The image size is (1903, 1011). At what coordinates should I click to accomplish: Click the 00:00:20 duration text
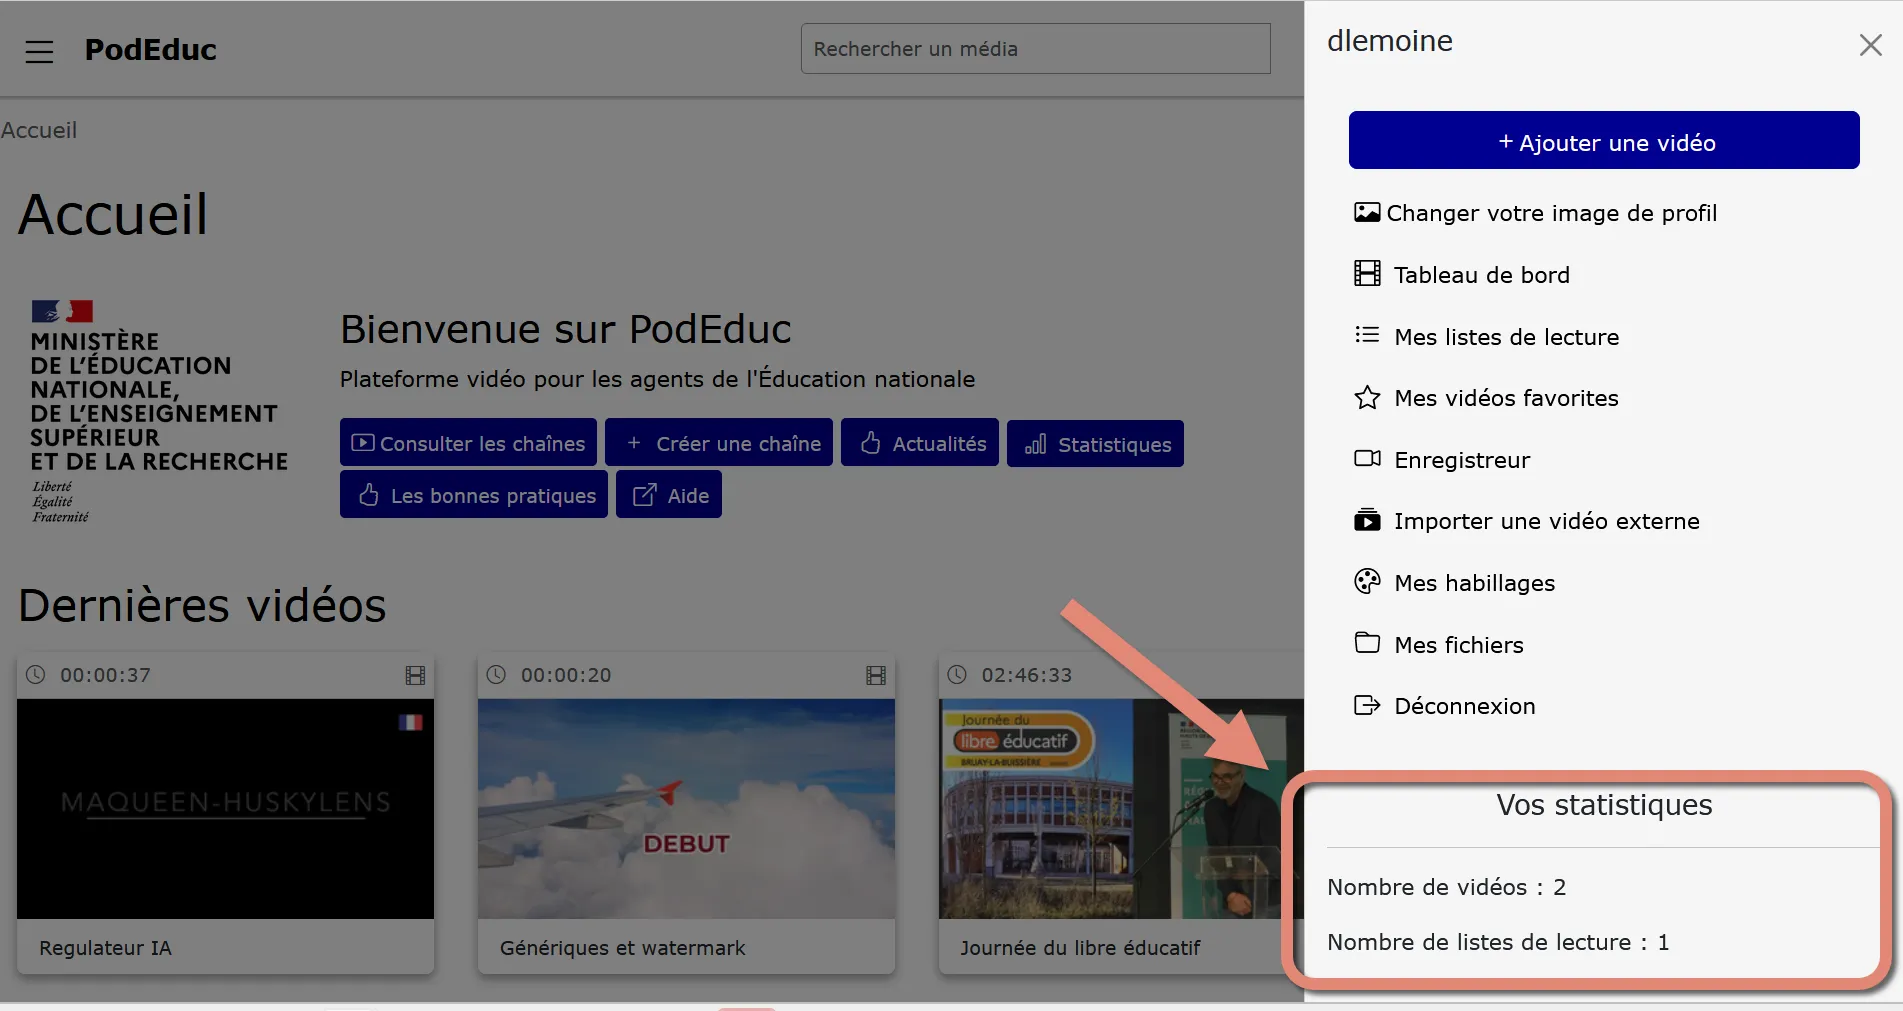566,675
